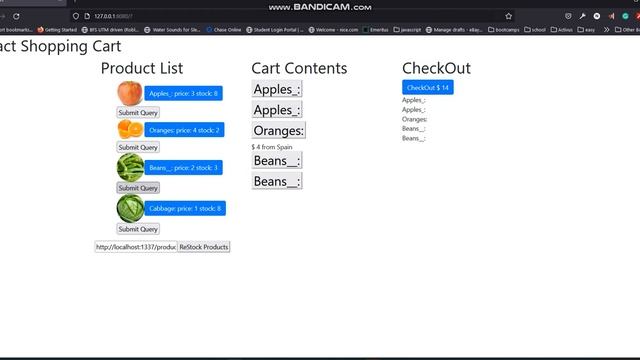Image resolution: width=640 pixels, height=360 pixels.
Task: Click second Apples in checkout list
Action: pyautogui.click(x=413, y=110)
